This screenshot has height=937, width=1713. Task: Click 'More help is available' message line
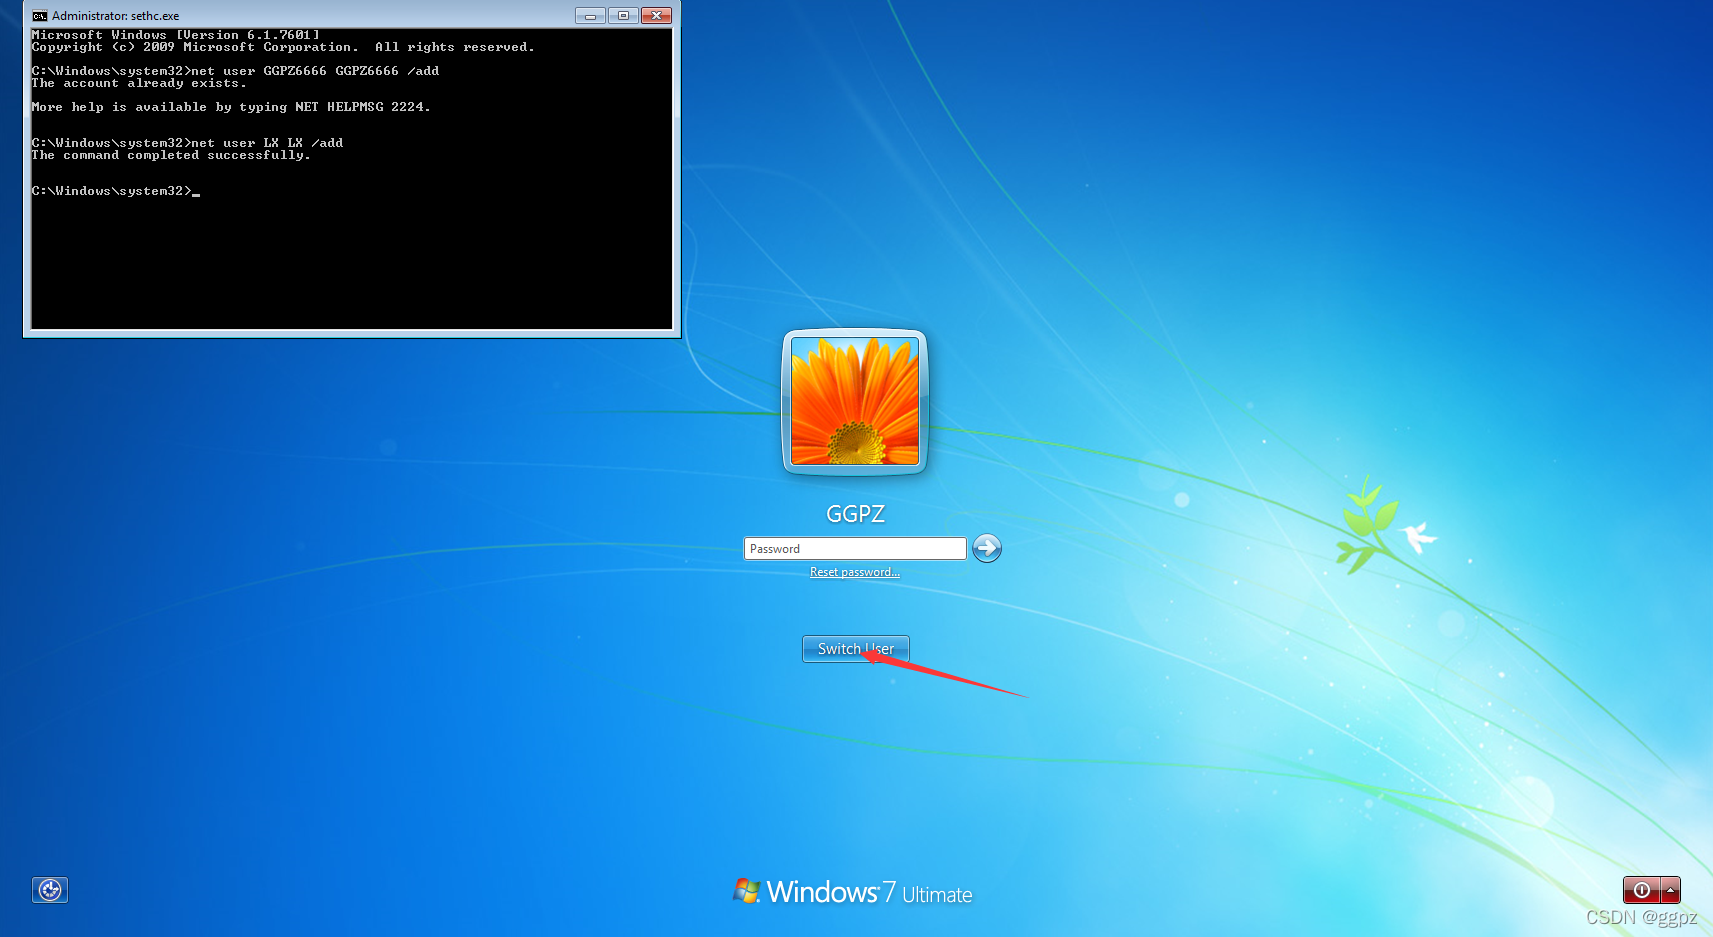[231, 107]
